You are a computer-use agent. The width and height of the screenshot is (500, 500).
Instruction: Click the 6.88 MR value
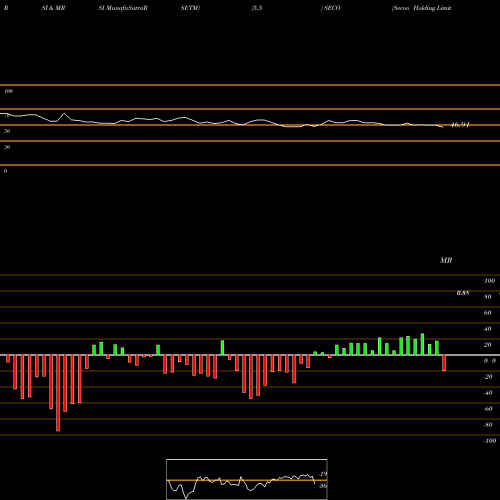click(463, 293)
